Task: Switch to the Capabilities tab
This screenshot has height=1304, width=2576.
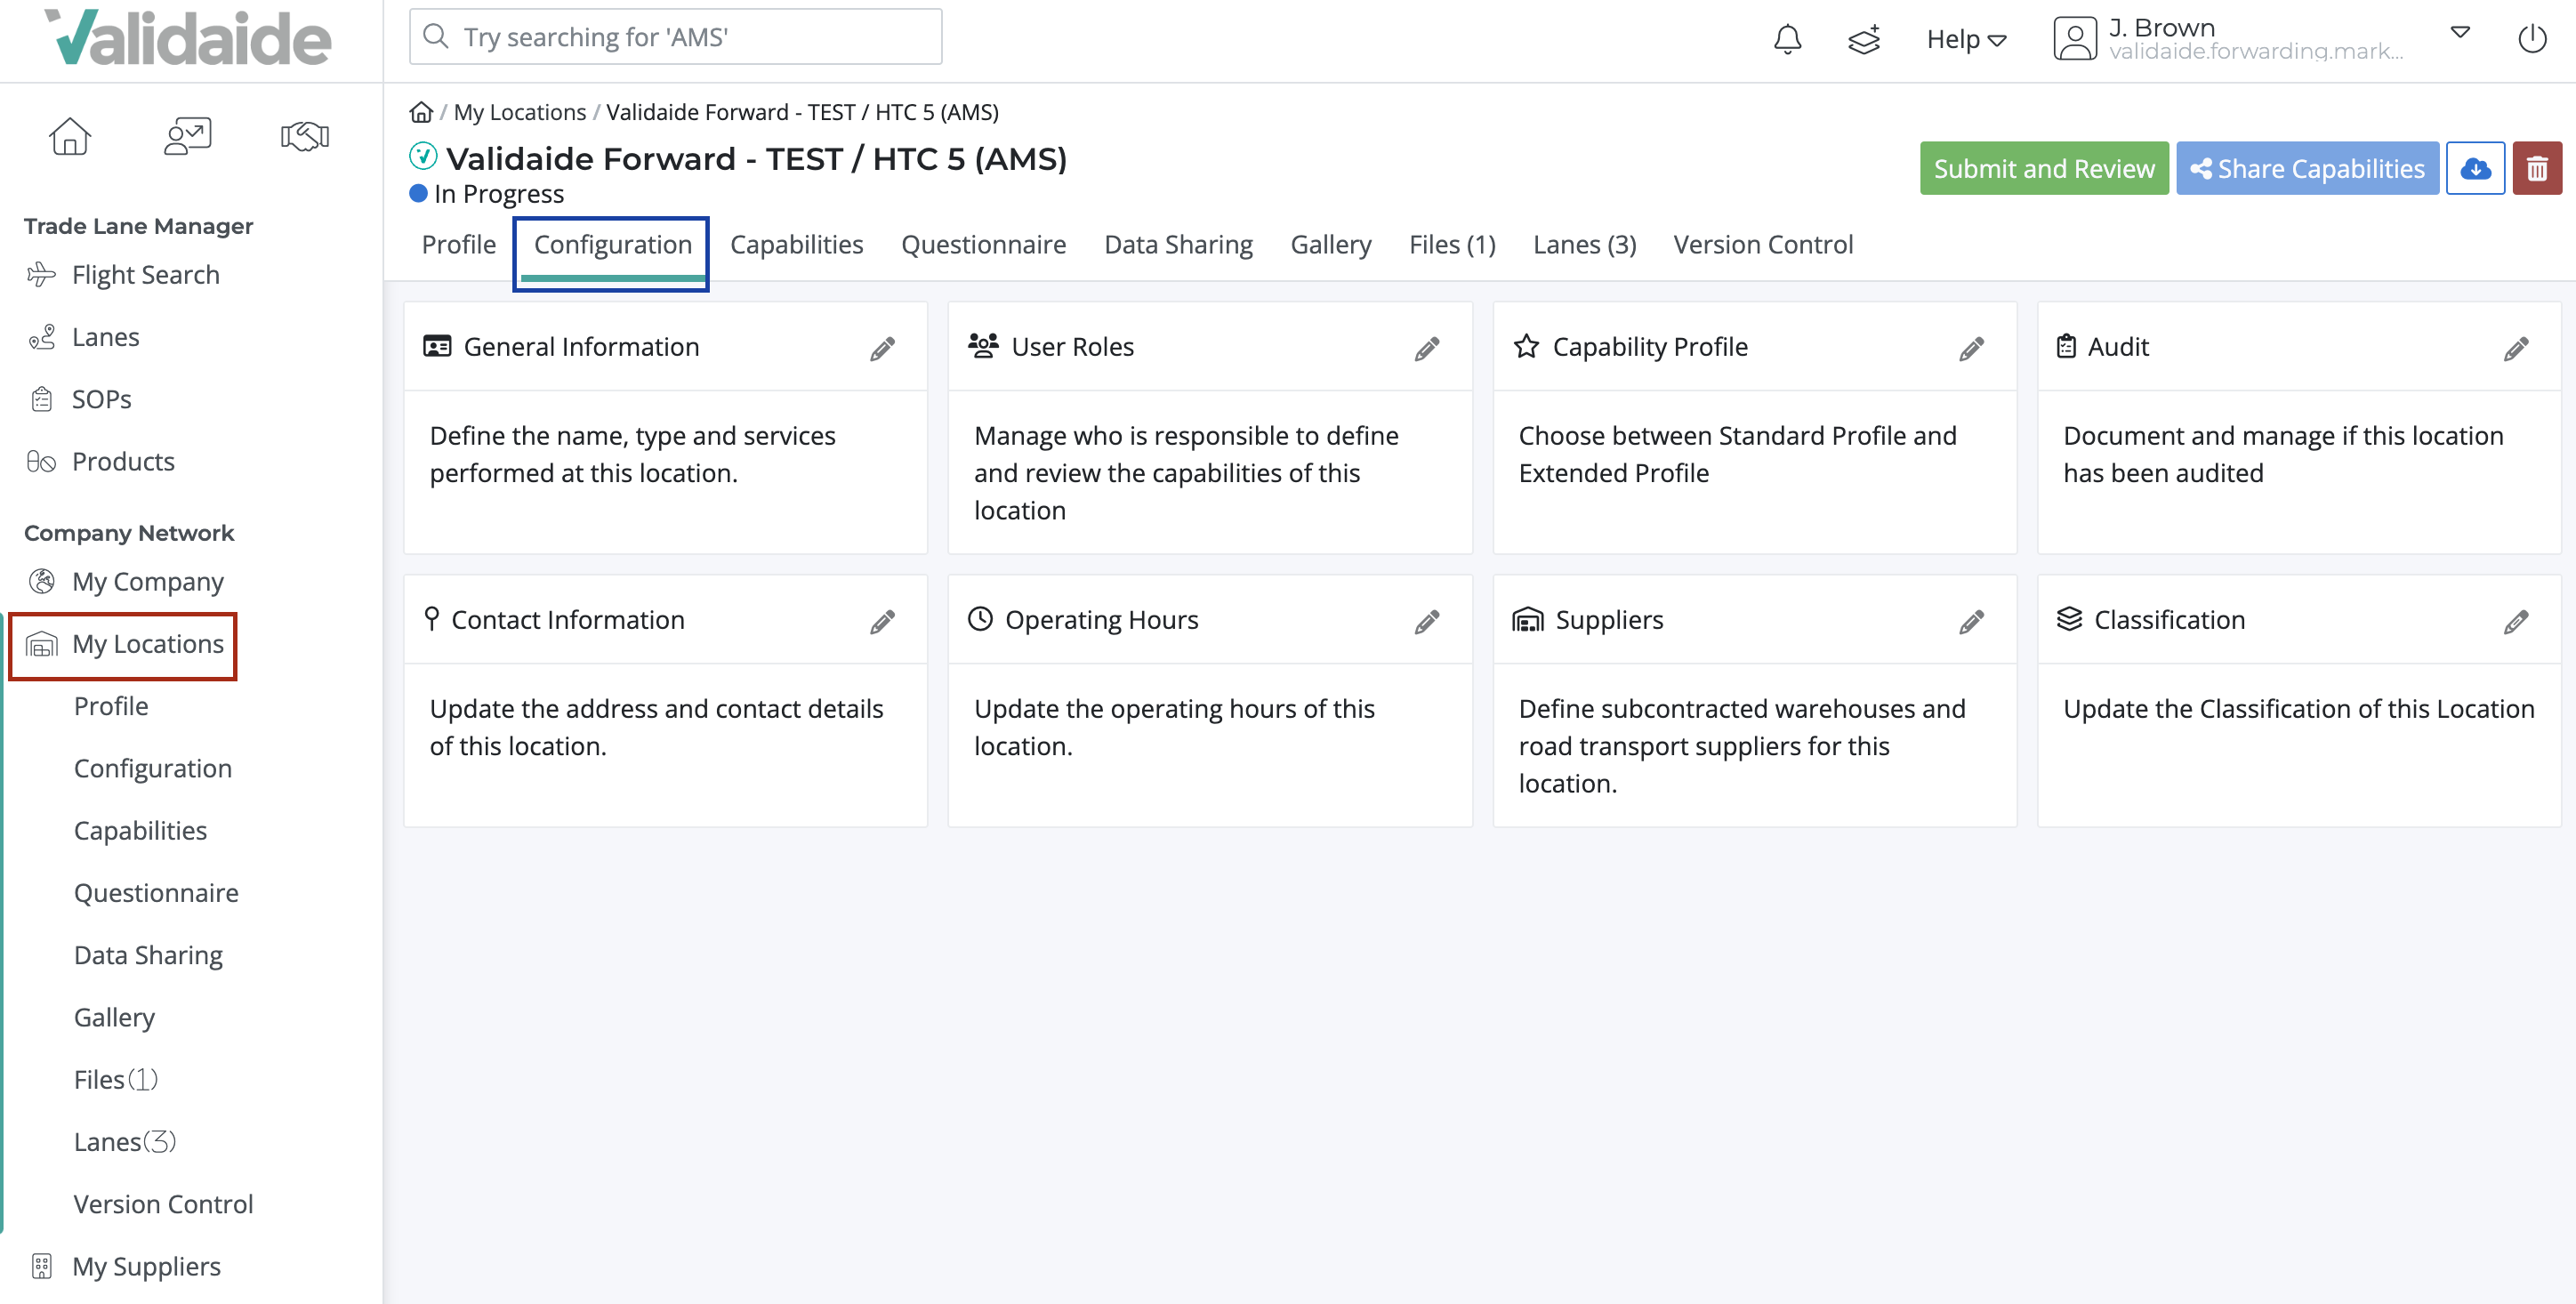Action: [x=796, y=244]
